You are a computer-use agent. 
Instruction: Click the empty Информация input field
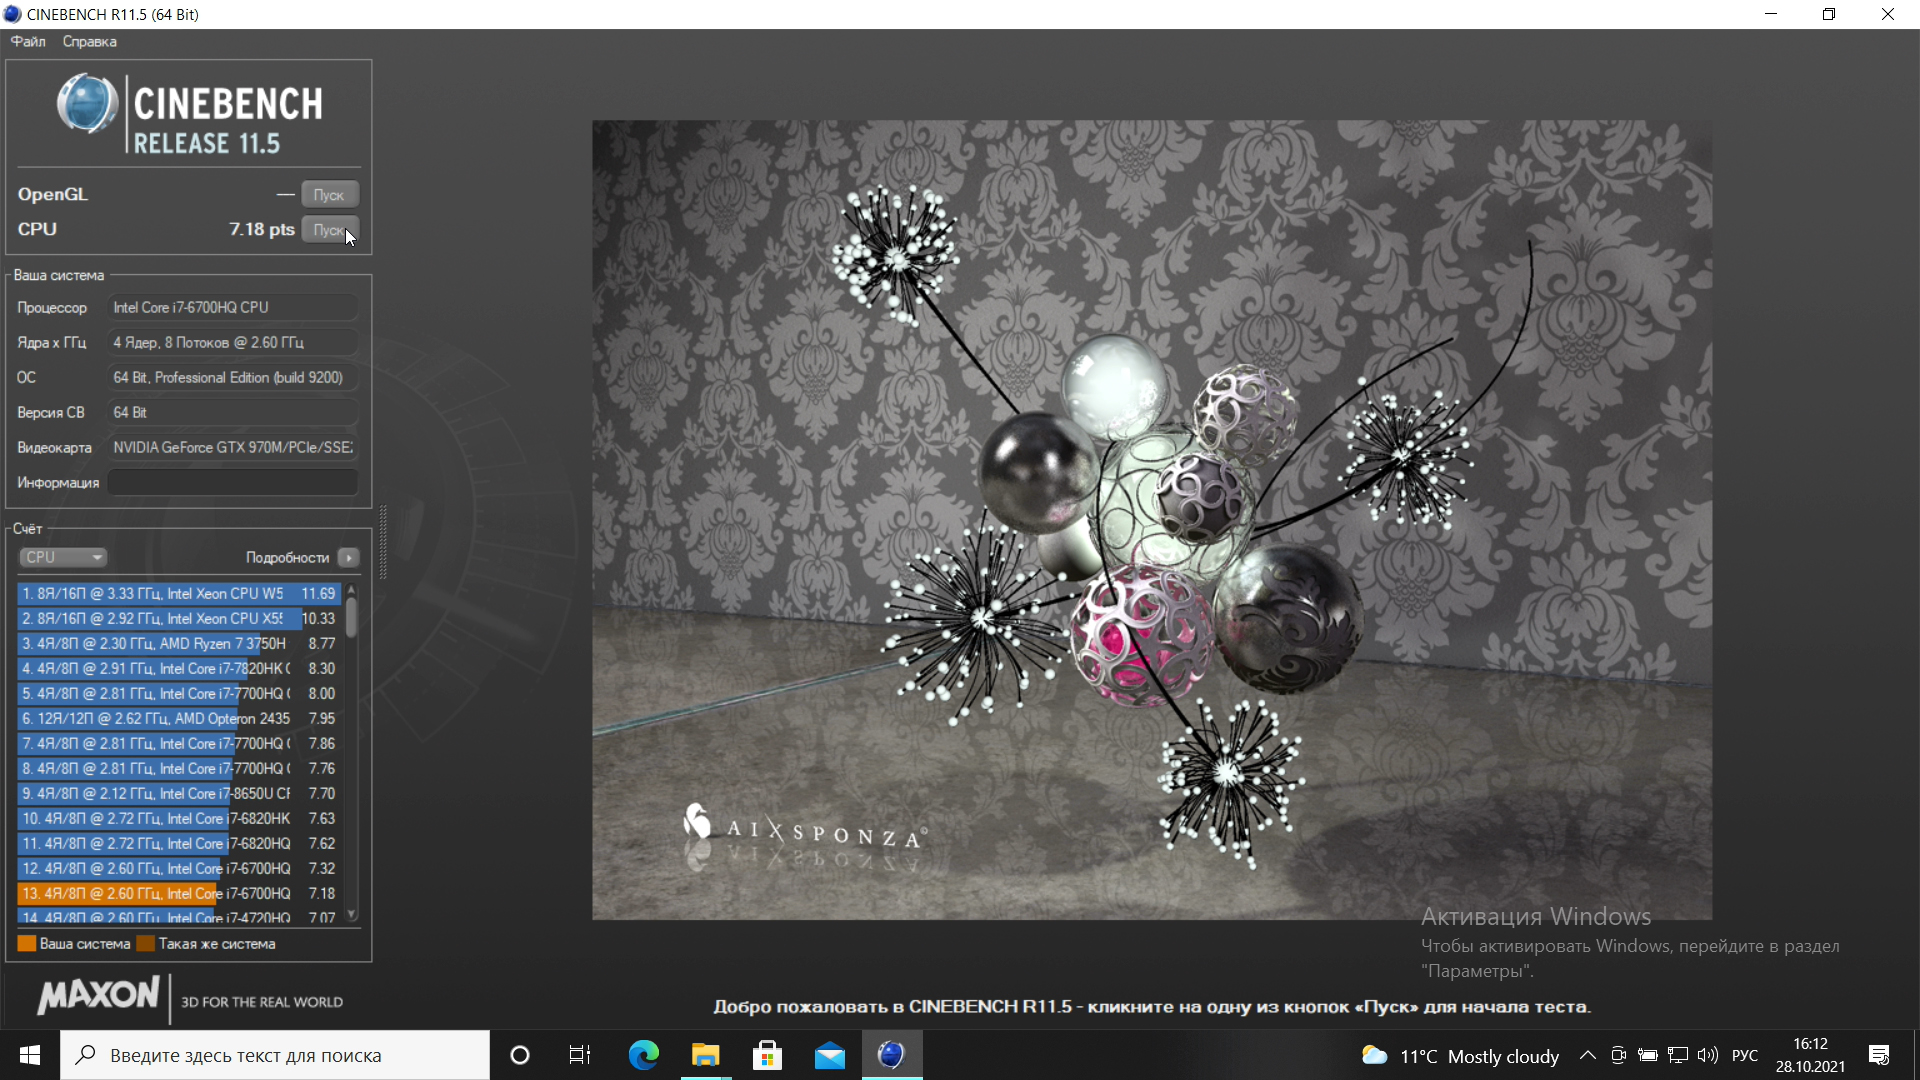[232, 482]
